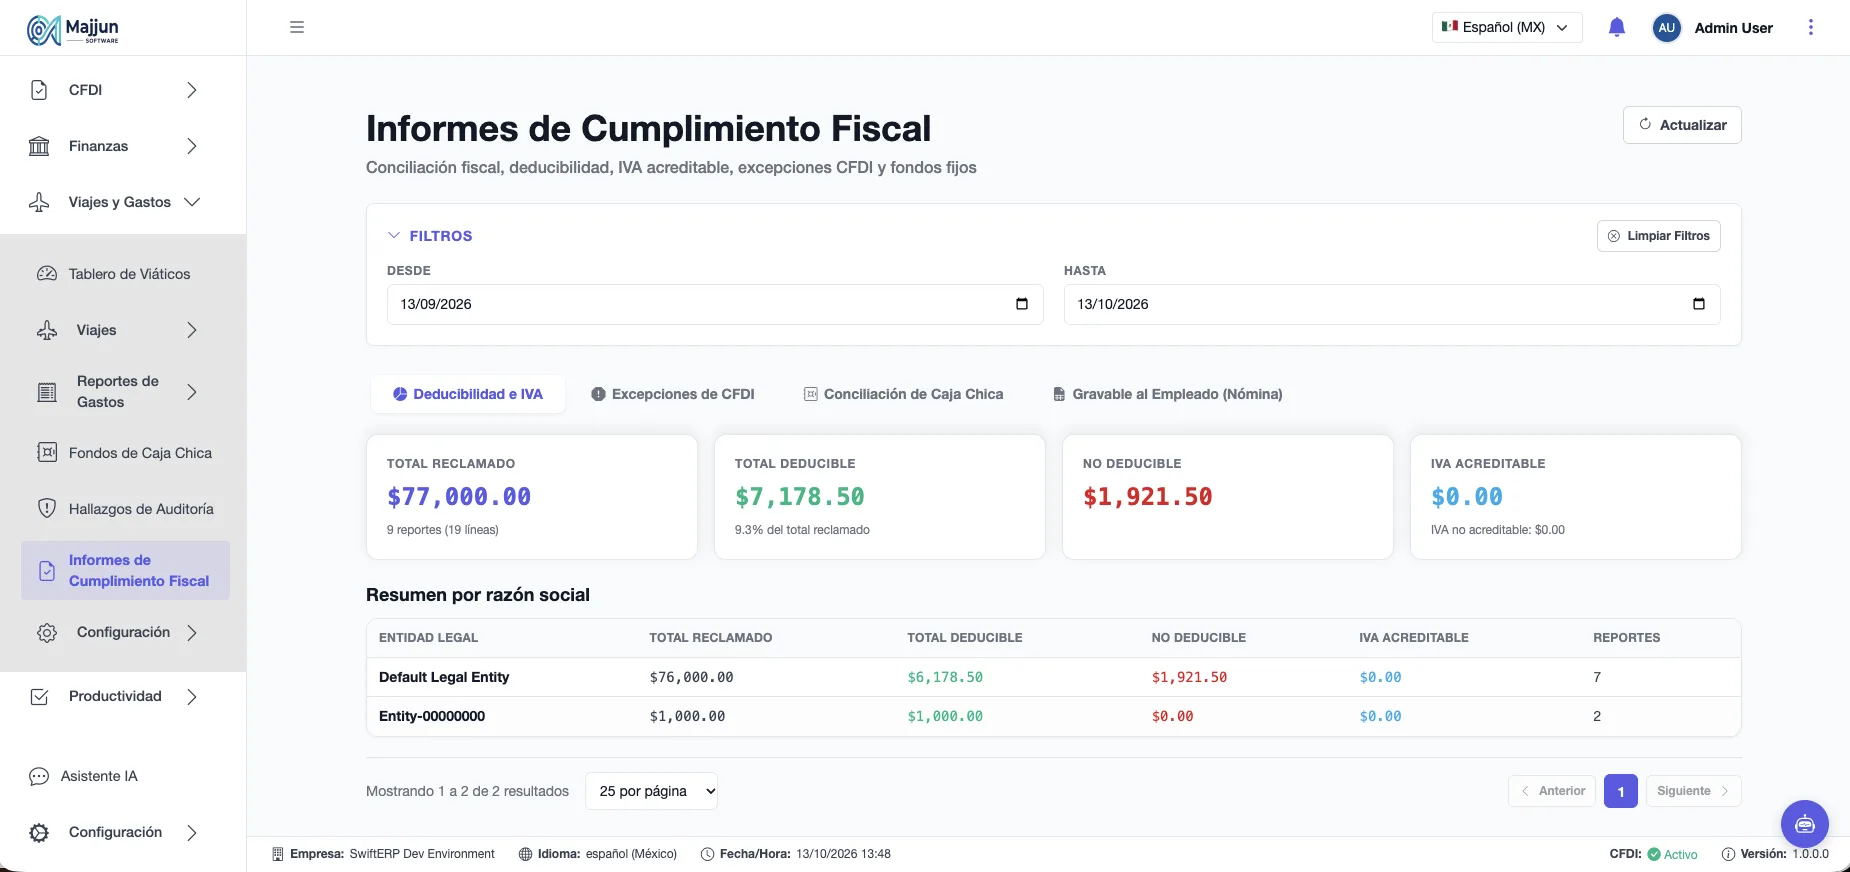Open Informes de Cumplimiento Fiscal menu item

(126, 571)
